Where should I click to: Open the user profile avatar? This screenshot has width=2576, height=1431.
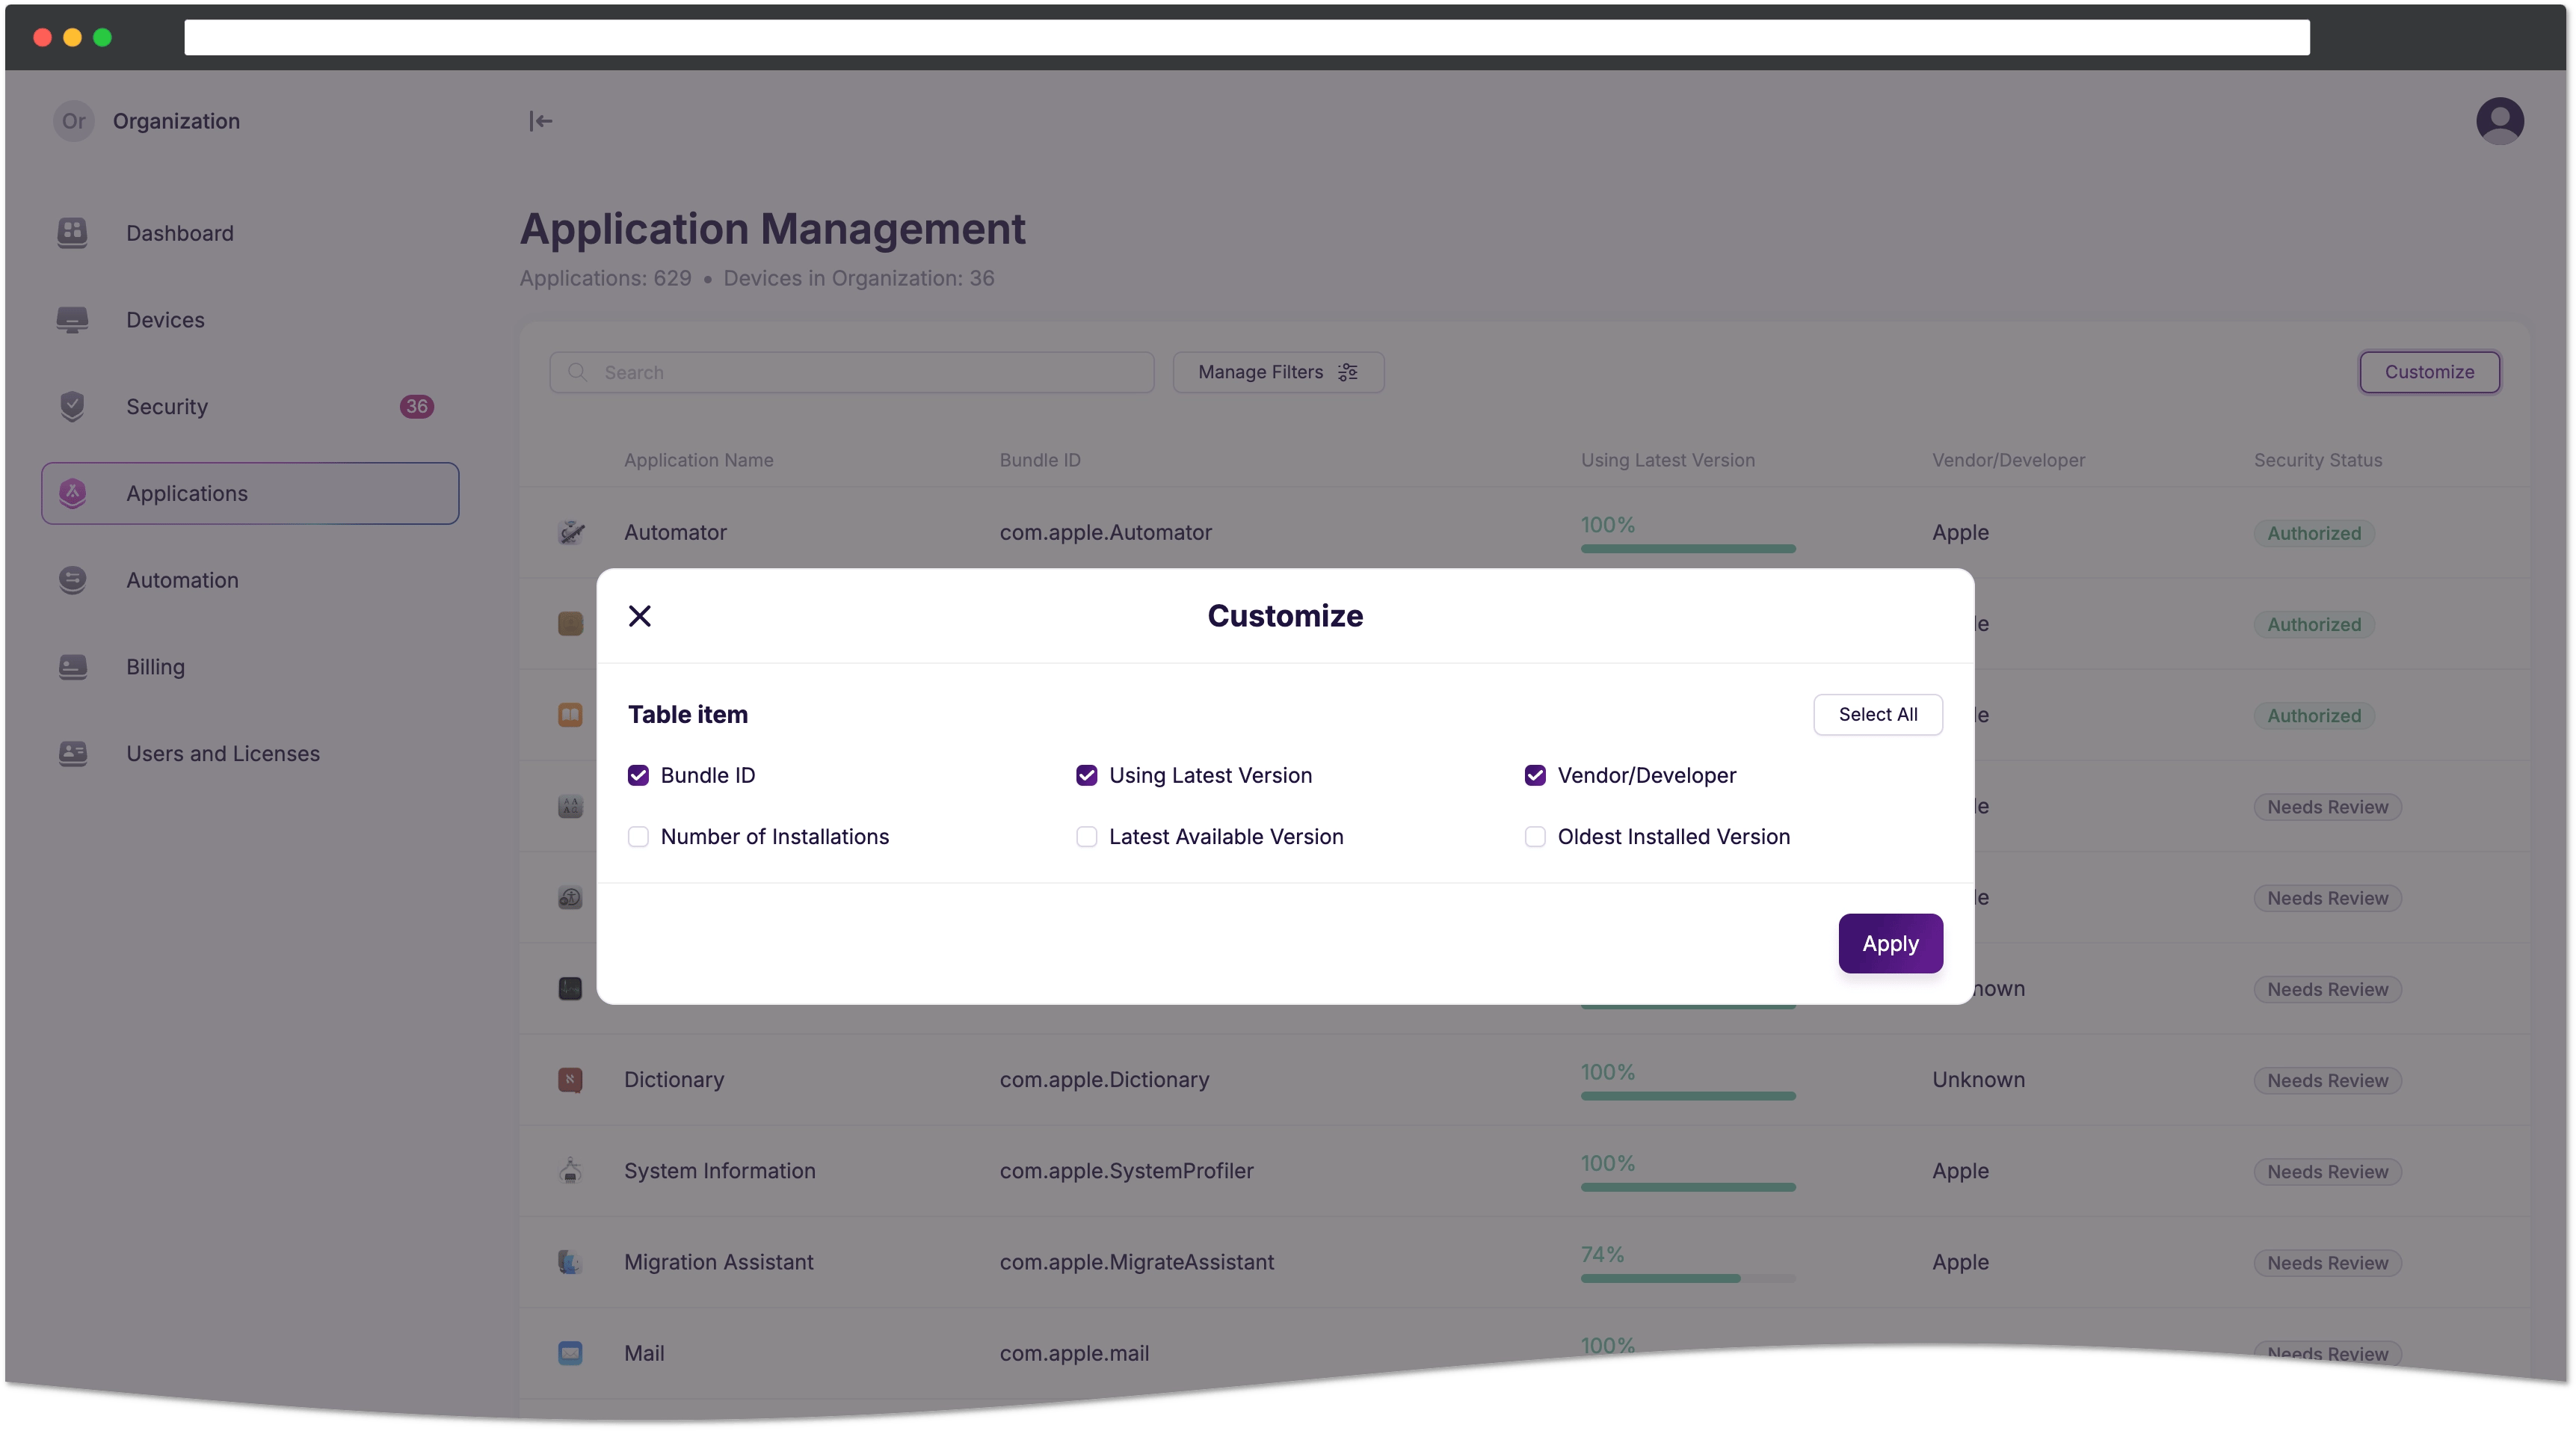(x=2499, y=121)
